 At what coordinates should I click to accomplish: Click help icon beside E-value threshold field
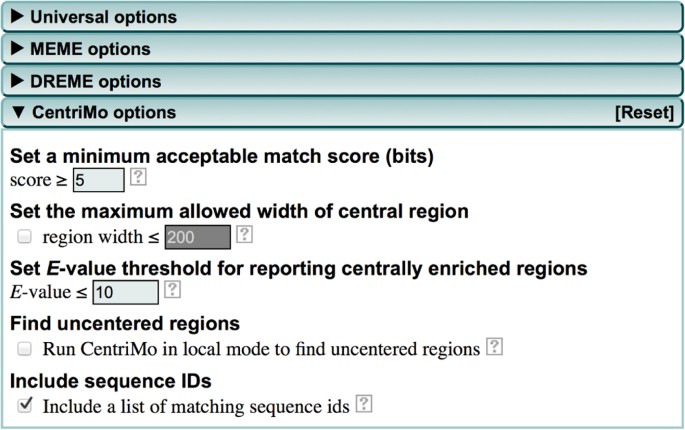coord(173,289)
